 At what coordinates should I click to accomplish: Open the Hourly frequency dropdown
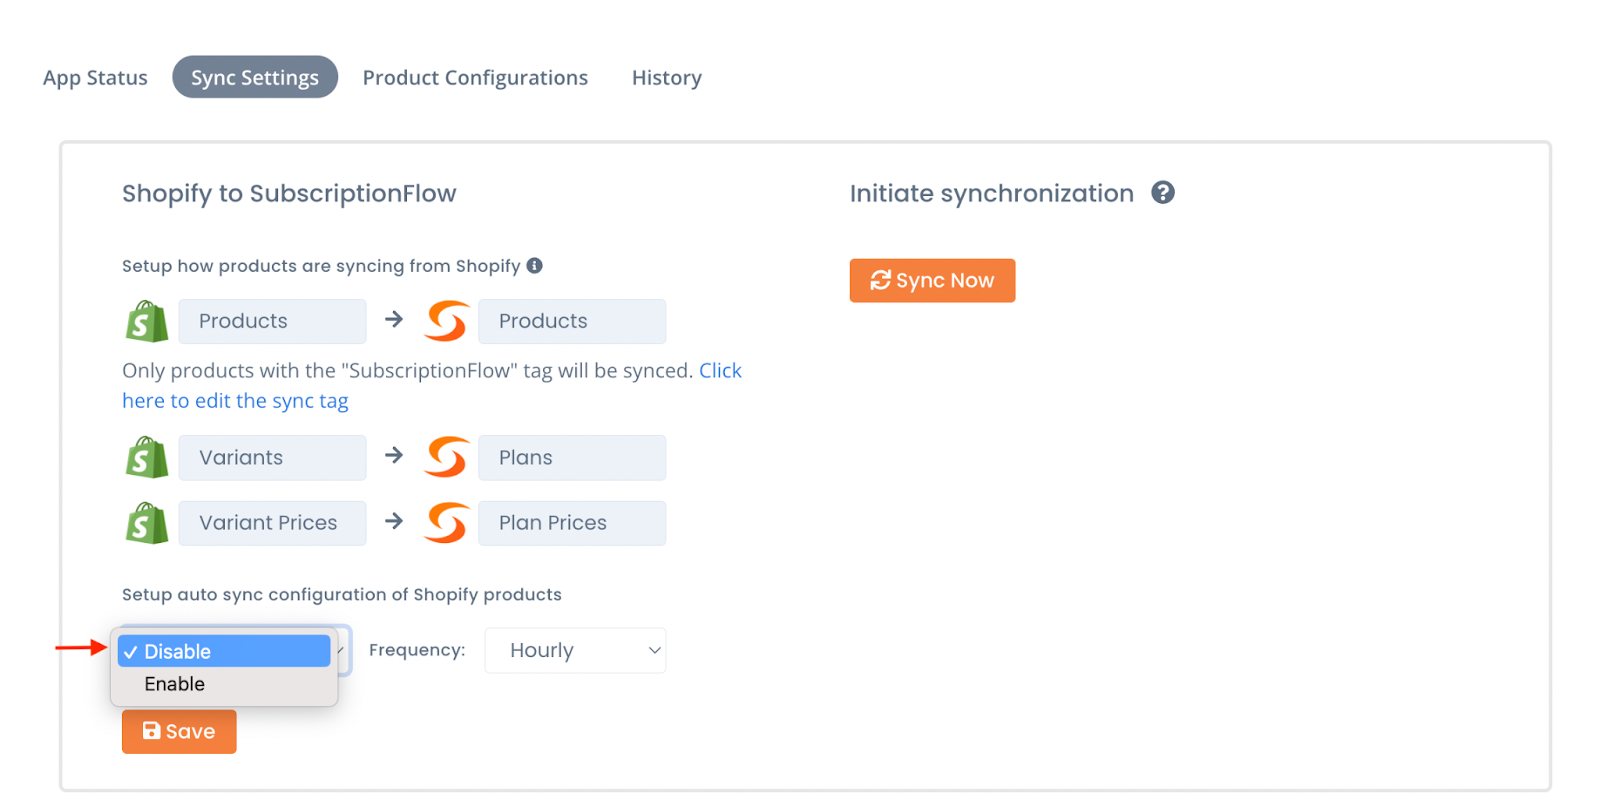575,650
